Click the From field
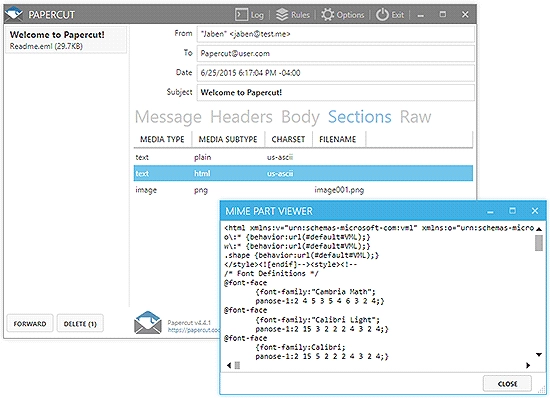Screen dimensions: 550x398 point(336,34)
